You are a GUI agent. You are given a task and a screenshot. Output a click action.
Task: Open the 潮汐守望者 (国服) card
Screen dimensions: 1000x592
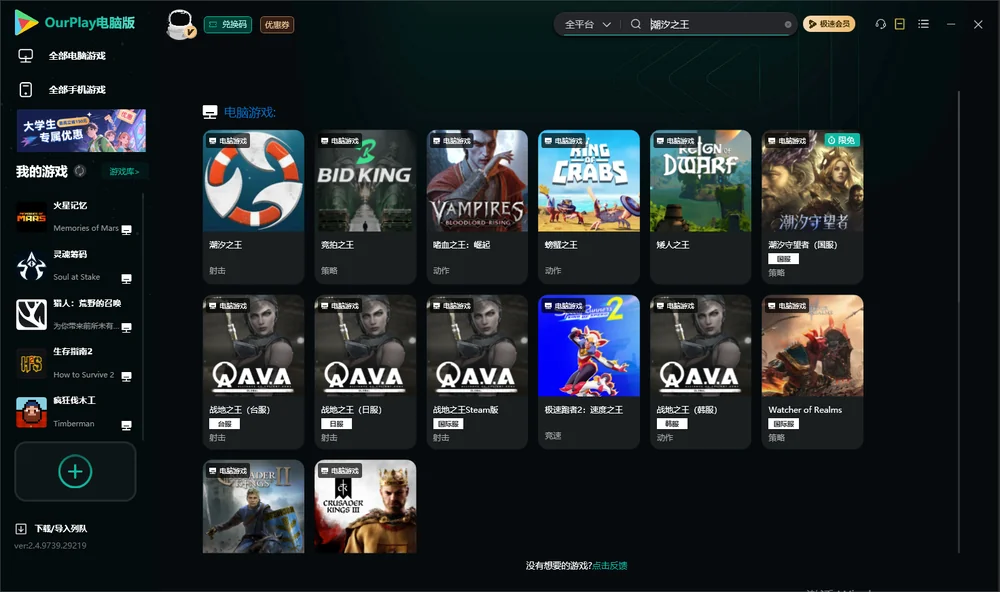click(812, 207)
